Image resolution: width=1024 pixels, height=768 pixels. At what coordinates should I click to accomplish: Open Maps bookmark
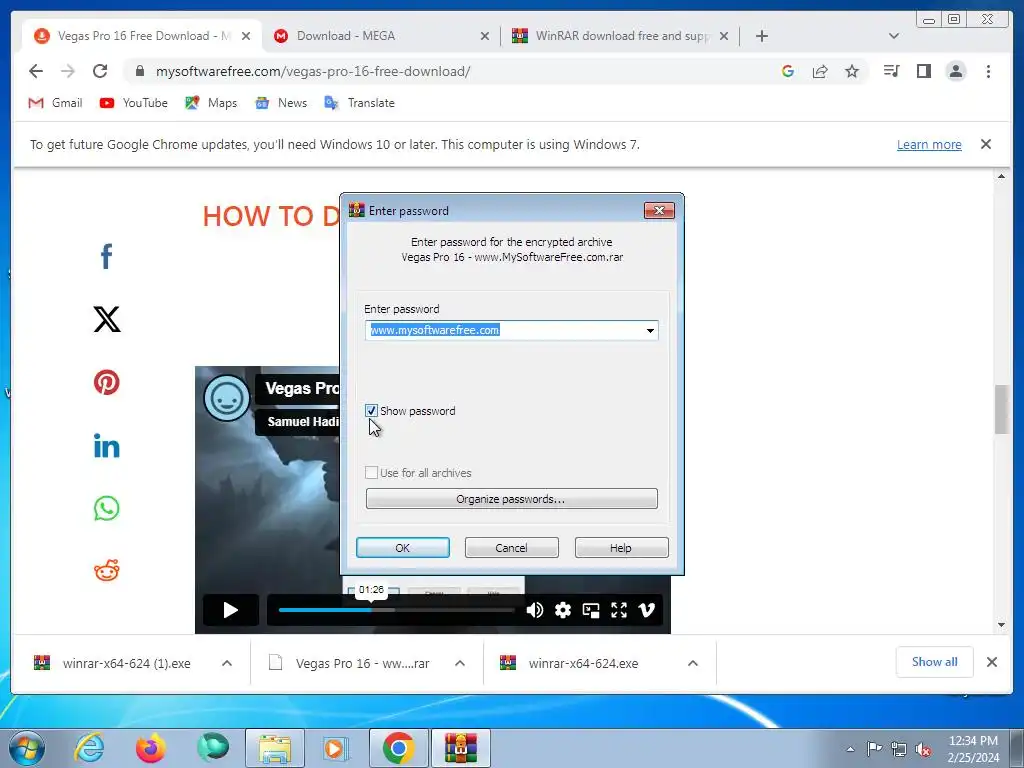click(211, 103)
